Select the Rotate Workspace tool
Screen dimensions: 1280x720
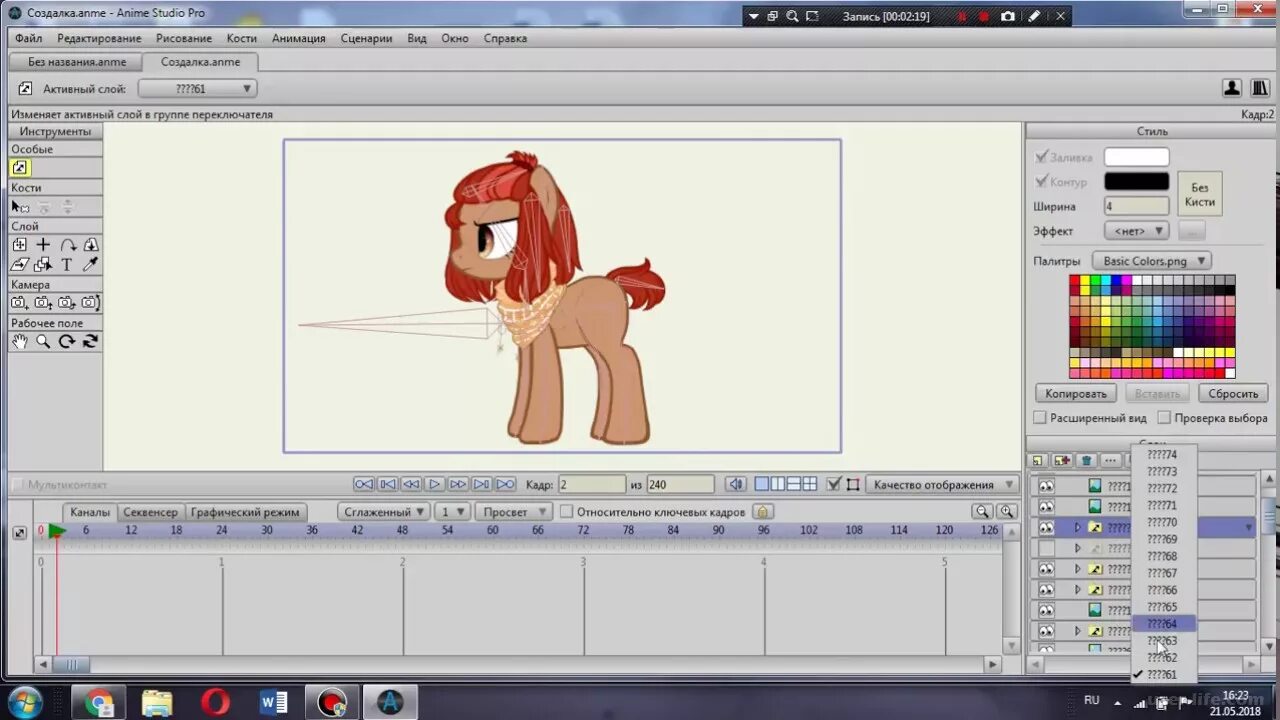point(67,341)
